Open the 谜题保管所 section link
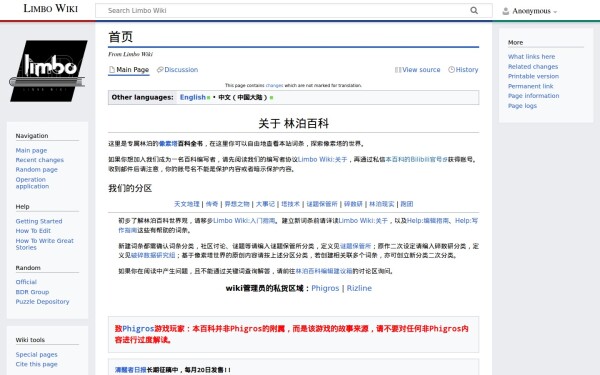This screenshot has height=375, width=600. tap(322, 204)
